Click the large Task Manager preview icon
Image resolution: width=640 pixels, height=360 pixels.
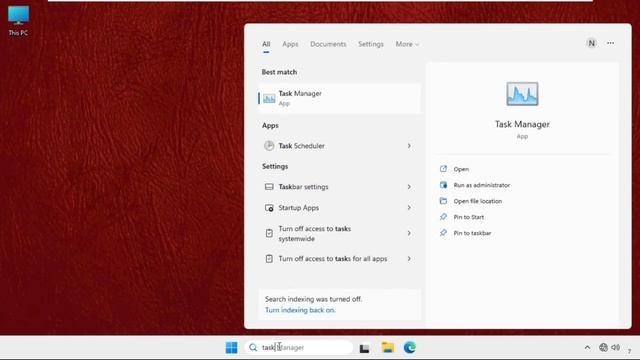pos(522,94)
